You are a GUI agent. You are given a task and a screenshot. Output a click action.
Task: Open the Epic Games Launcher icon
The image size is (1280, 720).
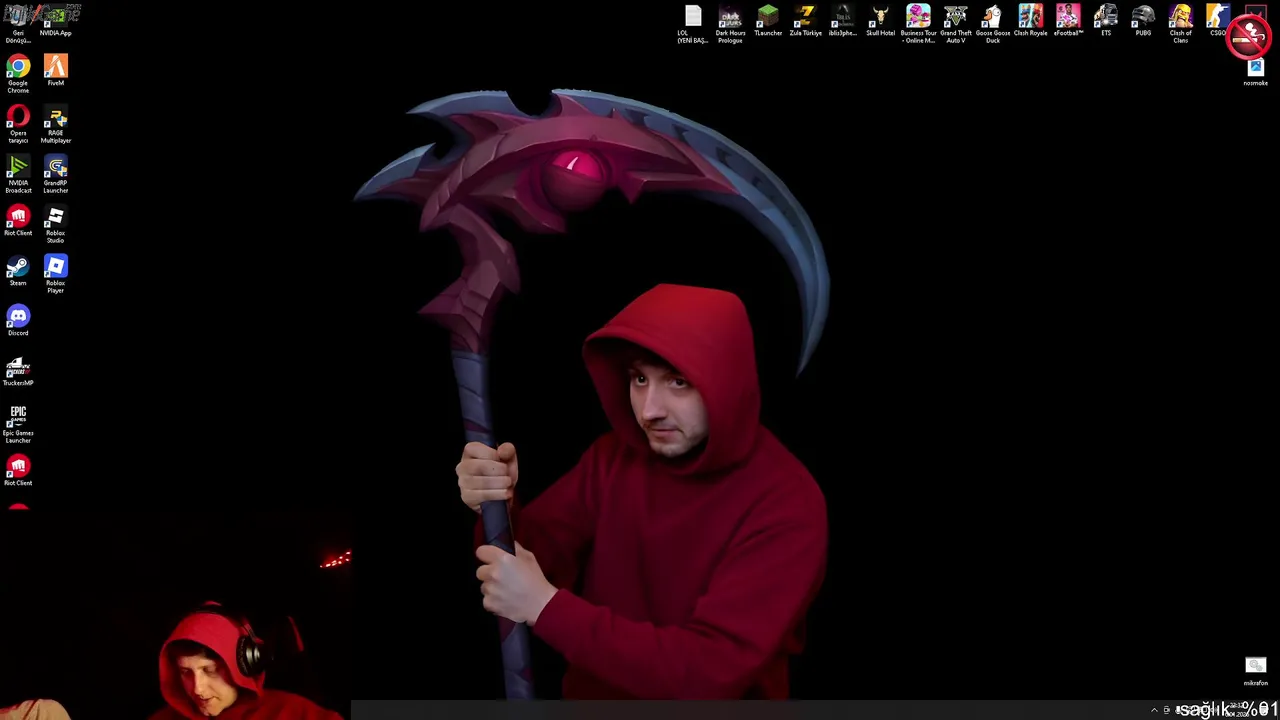tap(18, 424)
